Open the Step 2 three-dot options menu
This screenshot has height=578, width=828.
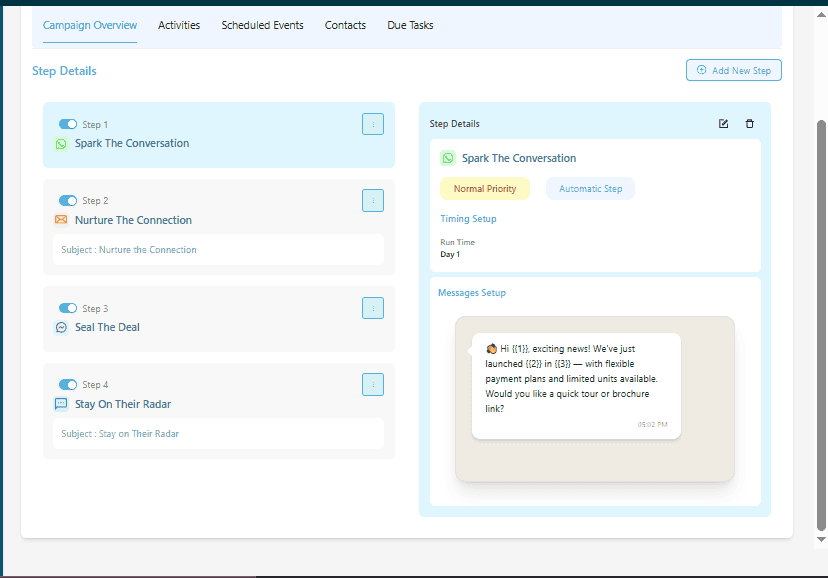[x=373, y=201]
